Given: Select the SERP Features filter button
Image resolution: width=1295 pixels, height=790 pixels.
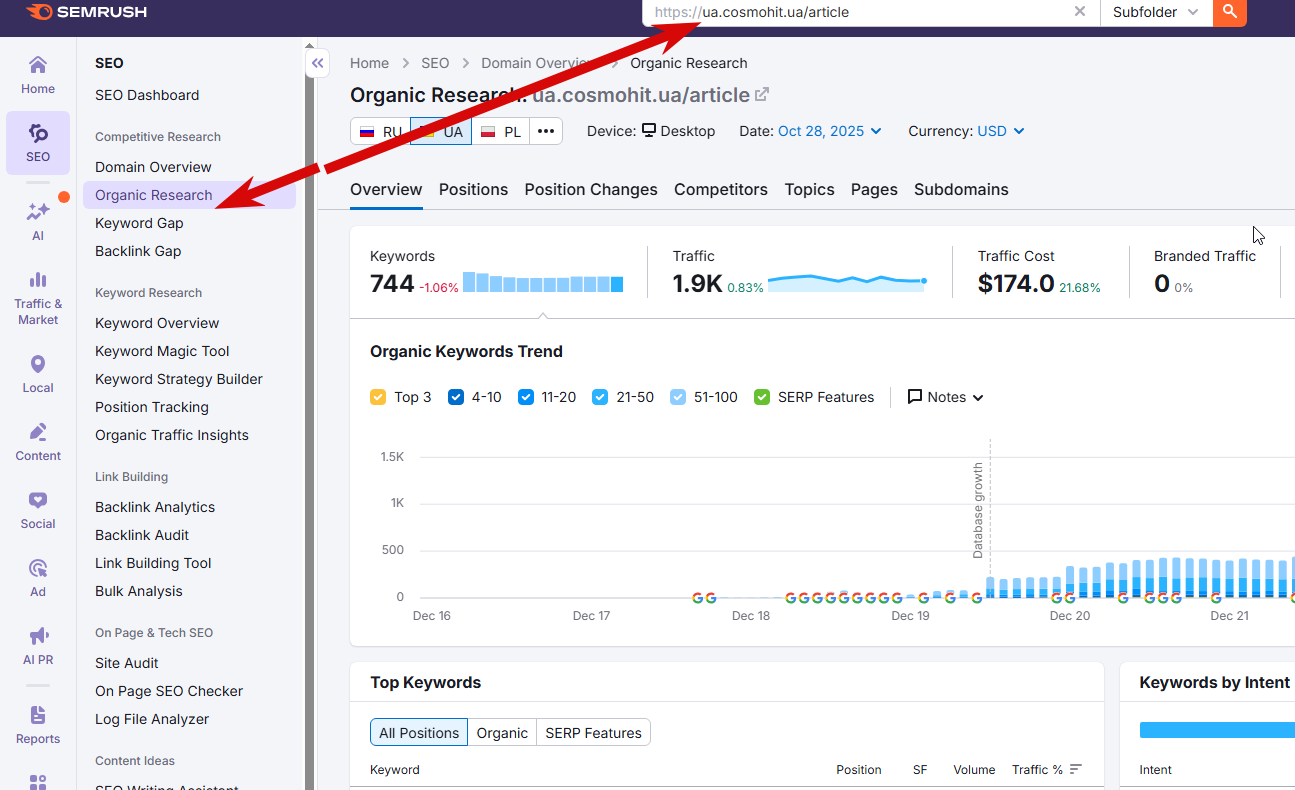Looking at the screenshot, I should pos(594,733).
